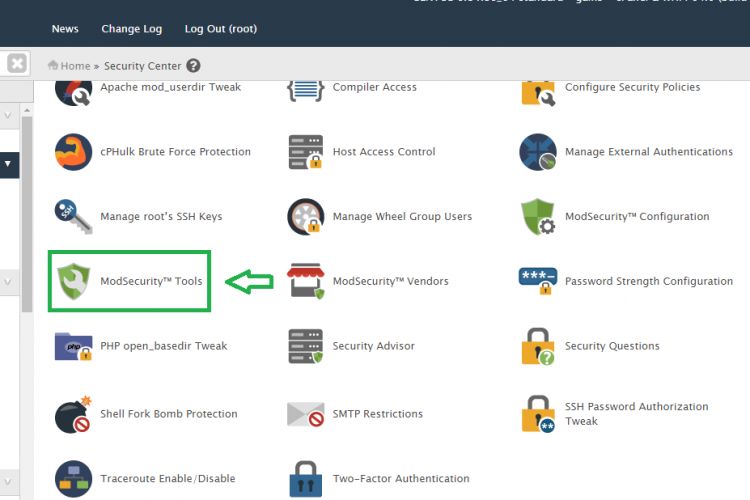Open SSH Password Authorization Tweak icon
This screenshot has height=500, width=750.
(x=538, y=414)
